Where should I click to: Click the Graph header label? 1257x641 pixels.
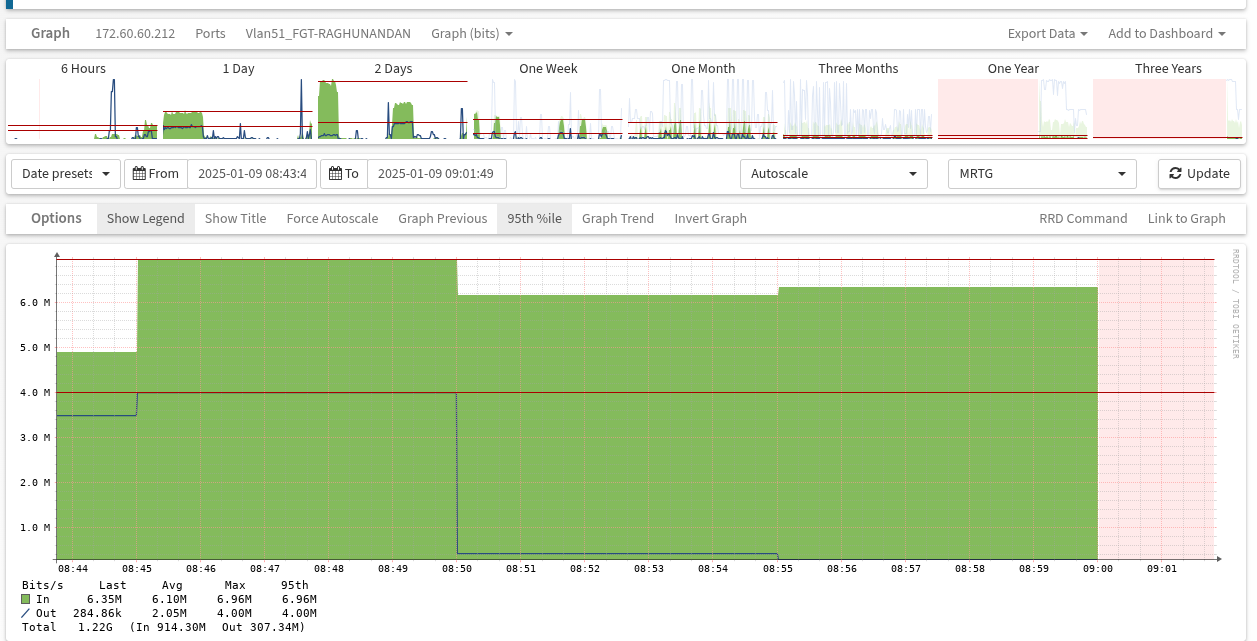pos(50,33)
